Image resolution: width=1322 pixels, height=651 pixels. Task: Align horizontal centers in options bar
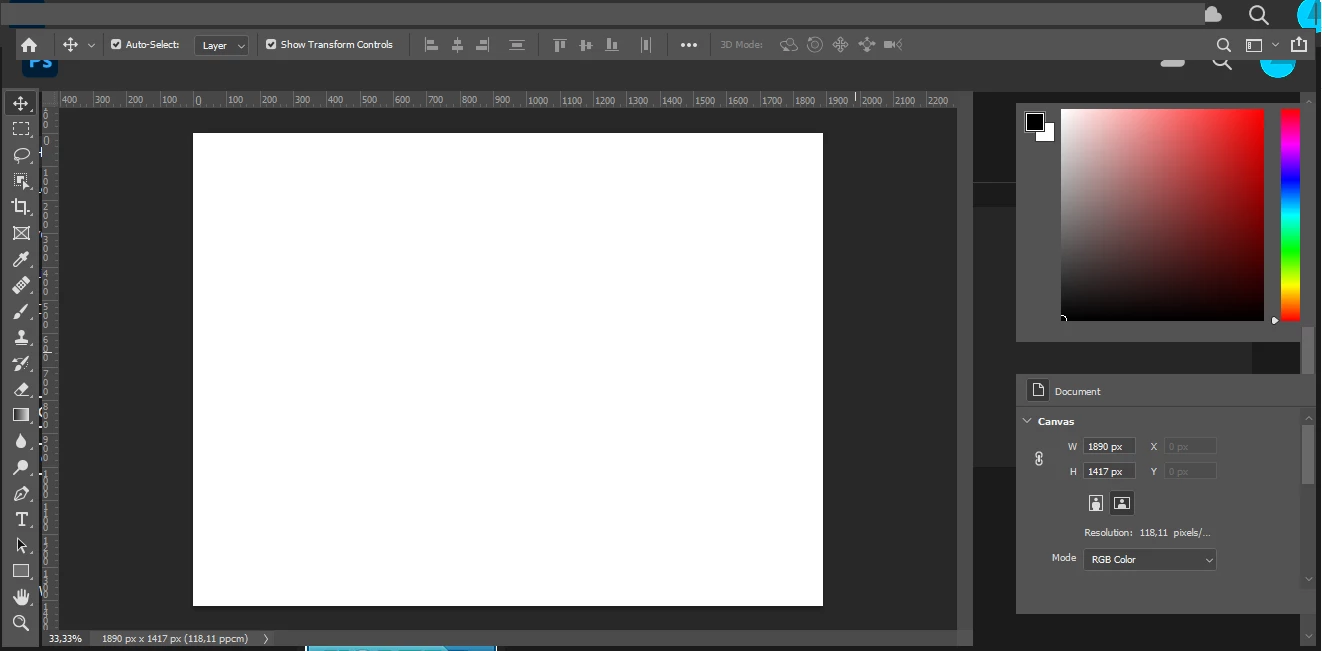point(458,45)
